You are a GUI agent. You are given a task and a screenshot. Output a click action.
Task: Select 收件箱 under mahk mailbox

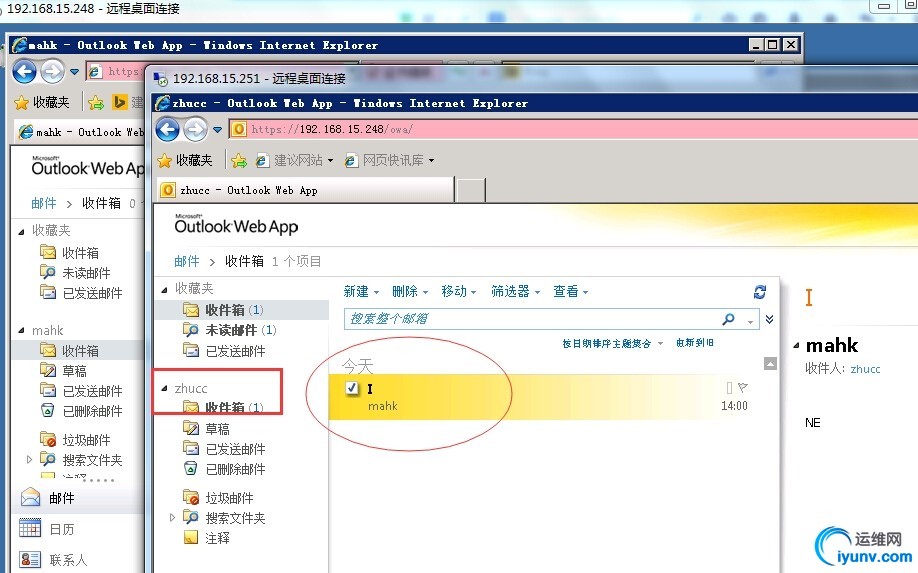coord(79,350)
